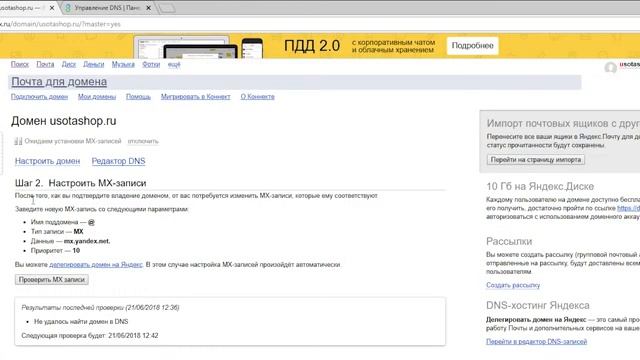640x360 pixels.
Task: Open the Деньги link
Action: [x=93, y=64]
